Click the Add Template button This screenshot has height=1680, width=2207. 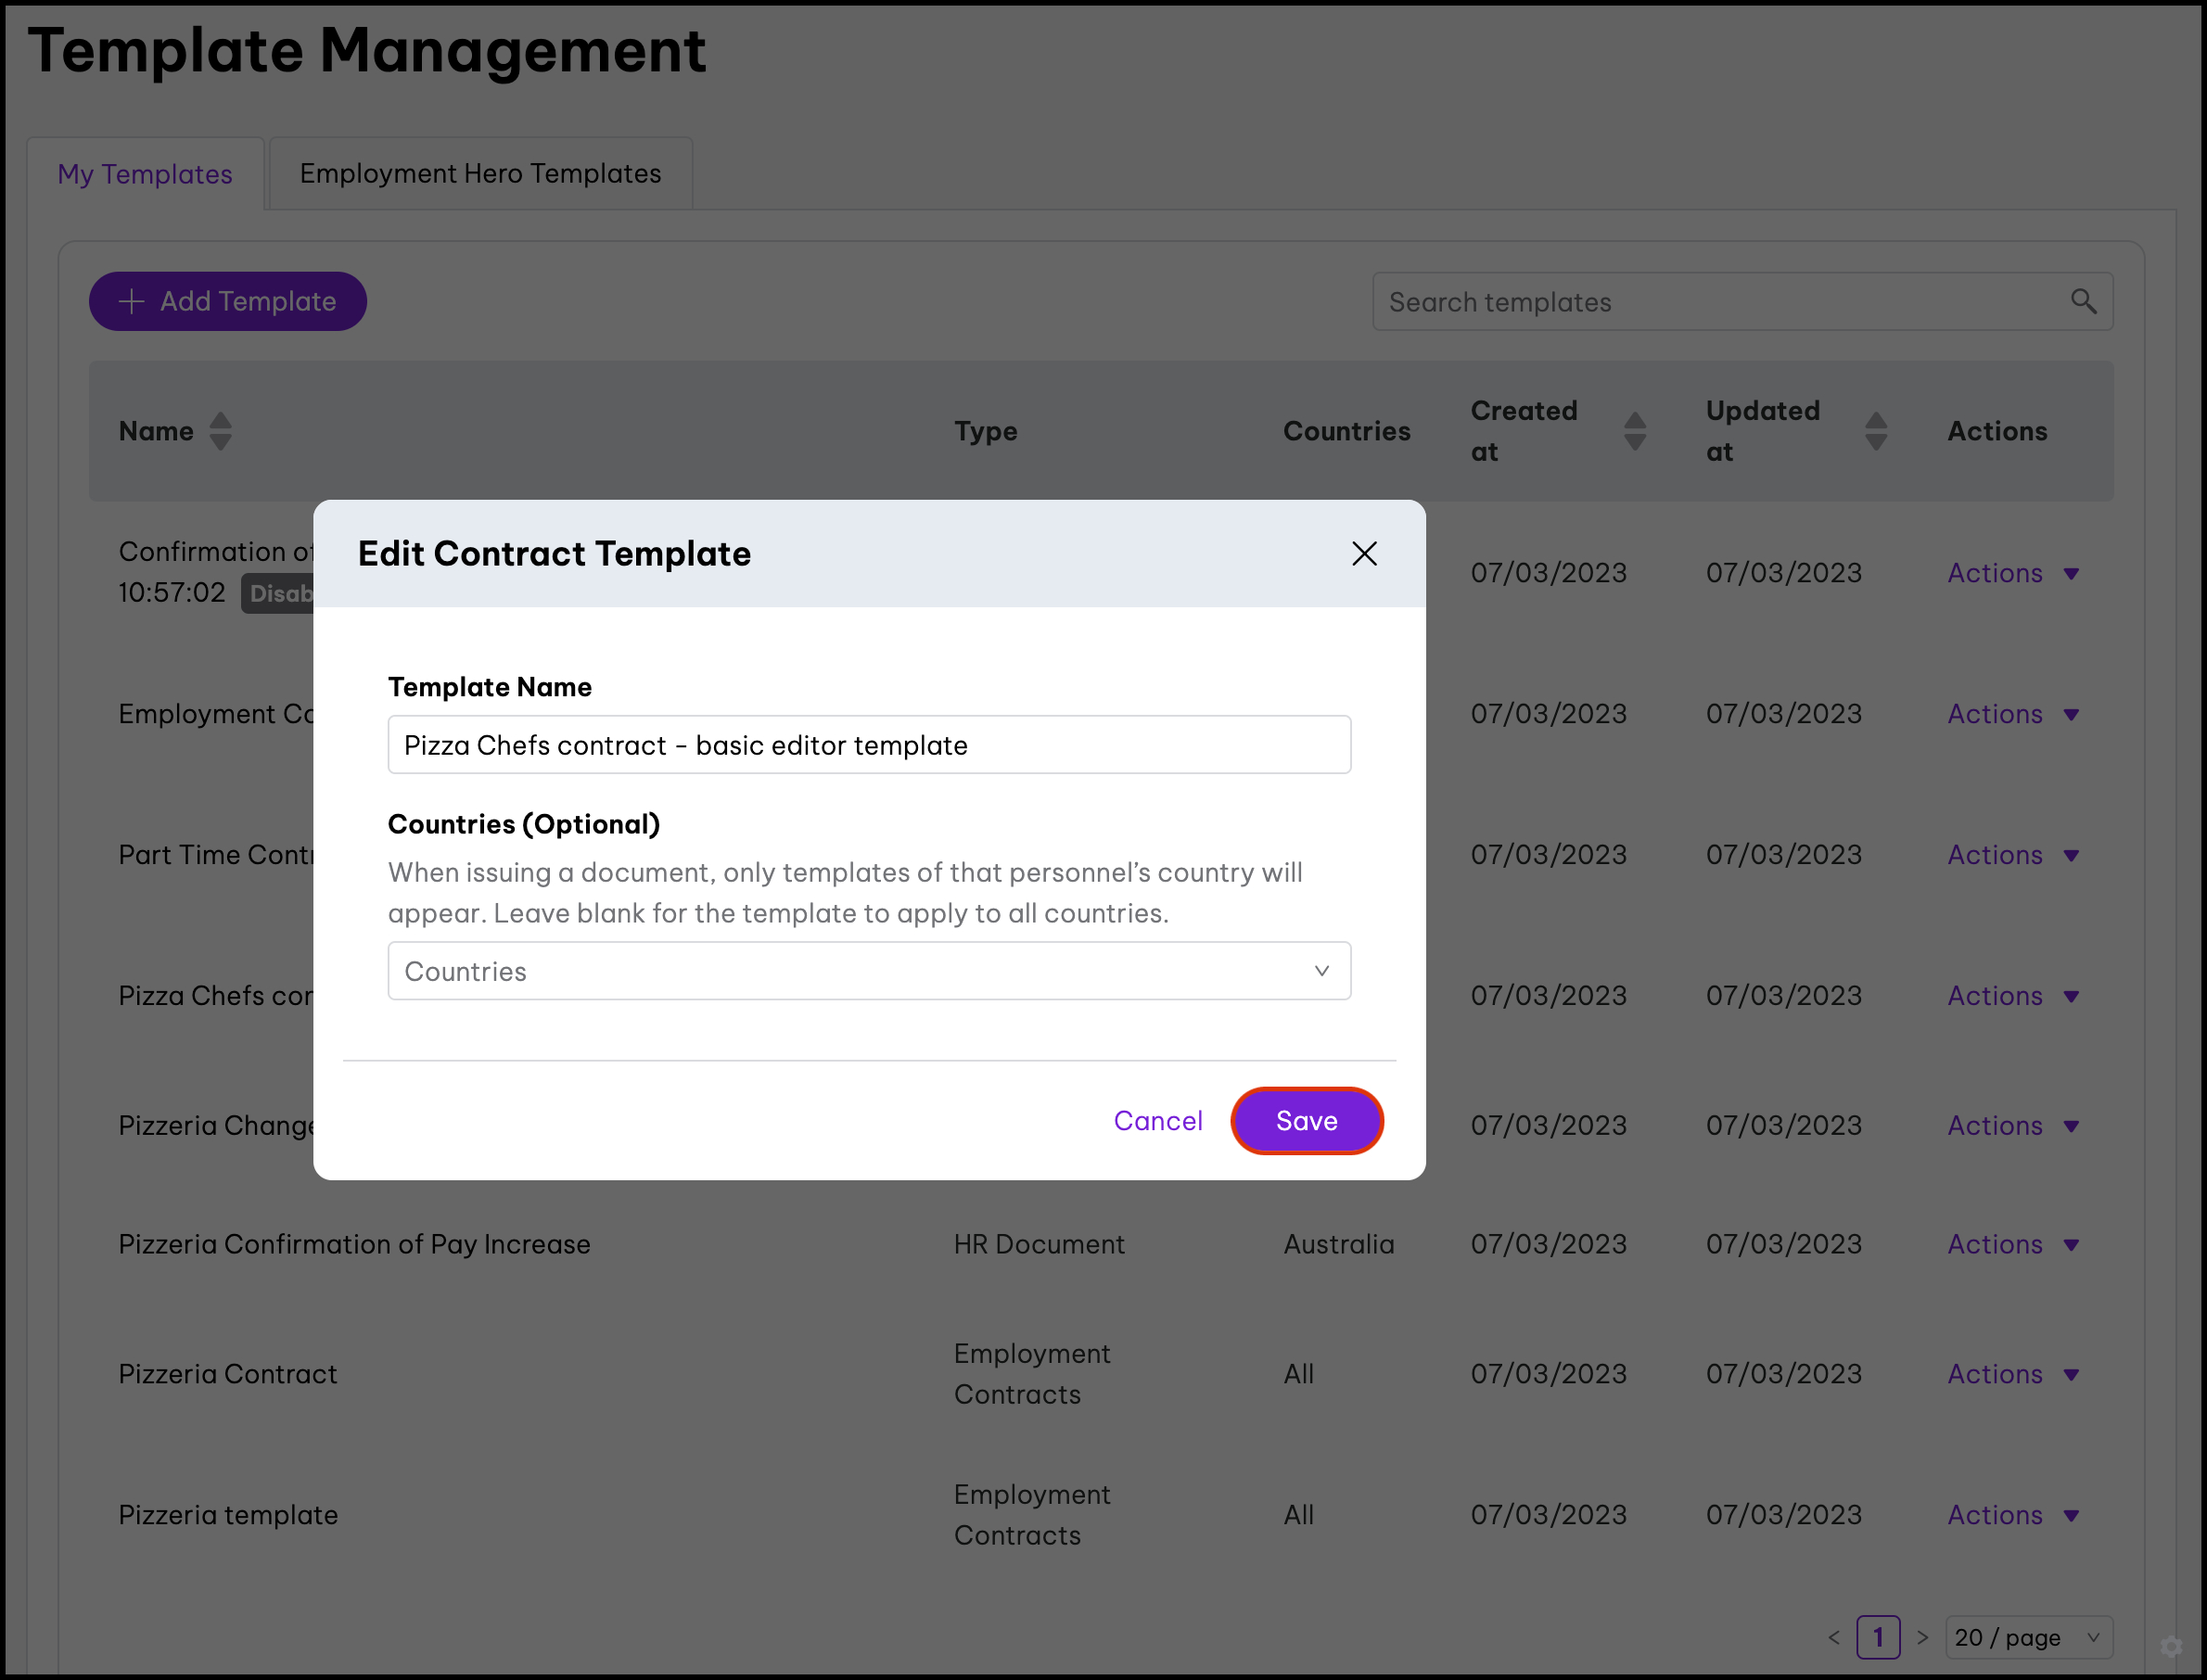click(228, 301)
